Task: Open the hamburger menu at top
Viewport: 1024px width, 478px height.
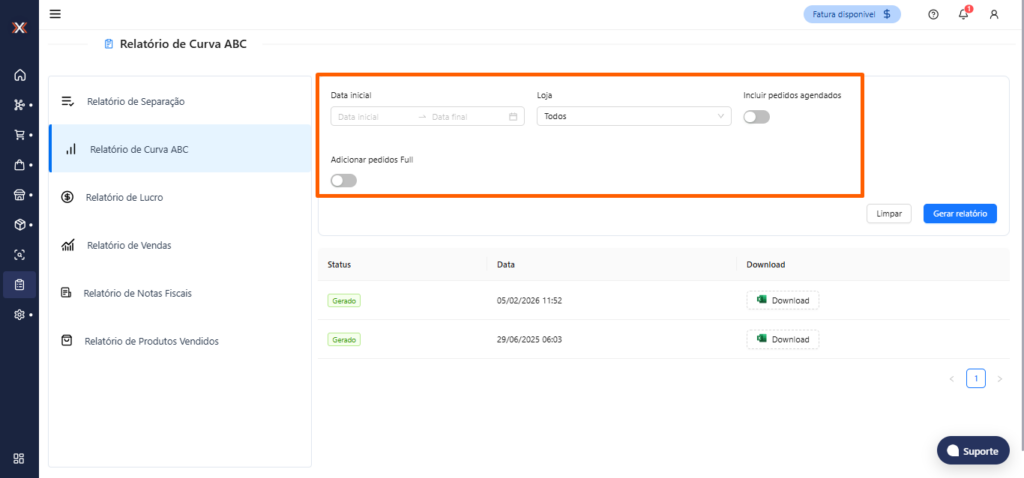Action: click(x=55, y=14)
